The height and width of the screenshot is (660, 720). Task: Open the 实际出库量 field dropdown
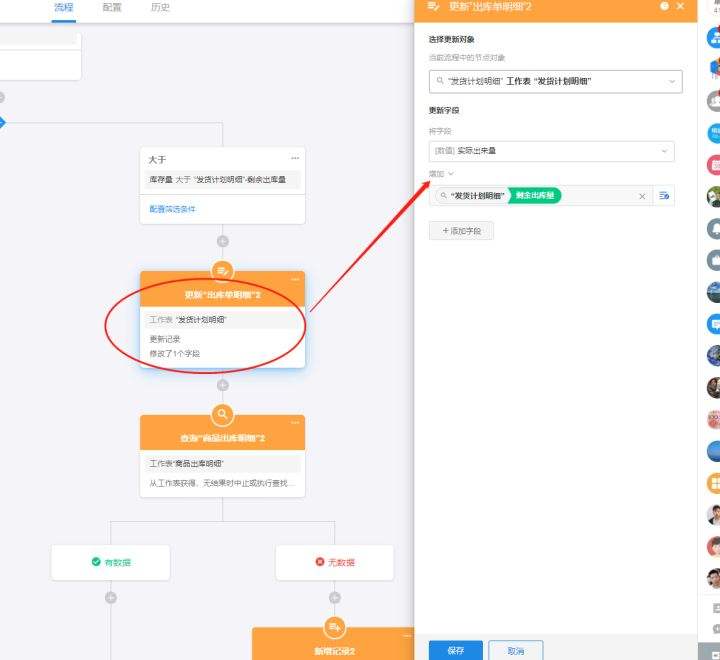(665, 151)
